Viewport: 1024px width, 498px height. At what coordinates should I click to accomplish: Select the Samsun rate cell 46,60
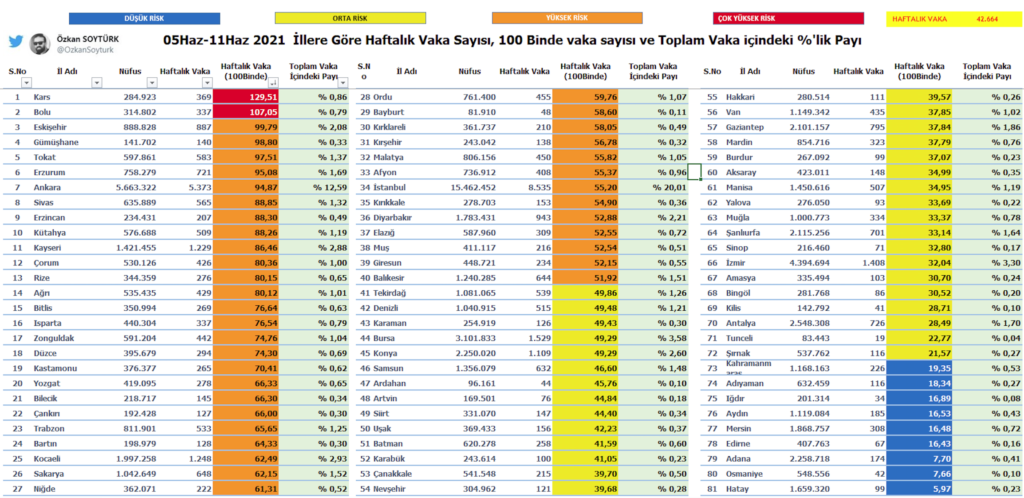[585, 369]
